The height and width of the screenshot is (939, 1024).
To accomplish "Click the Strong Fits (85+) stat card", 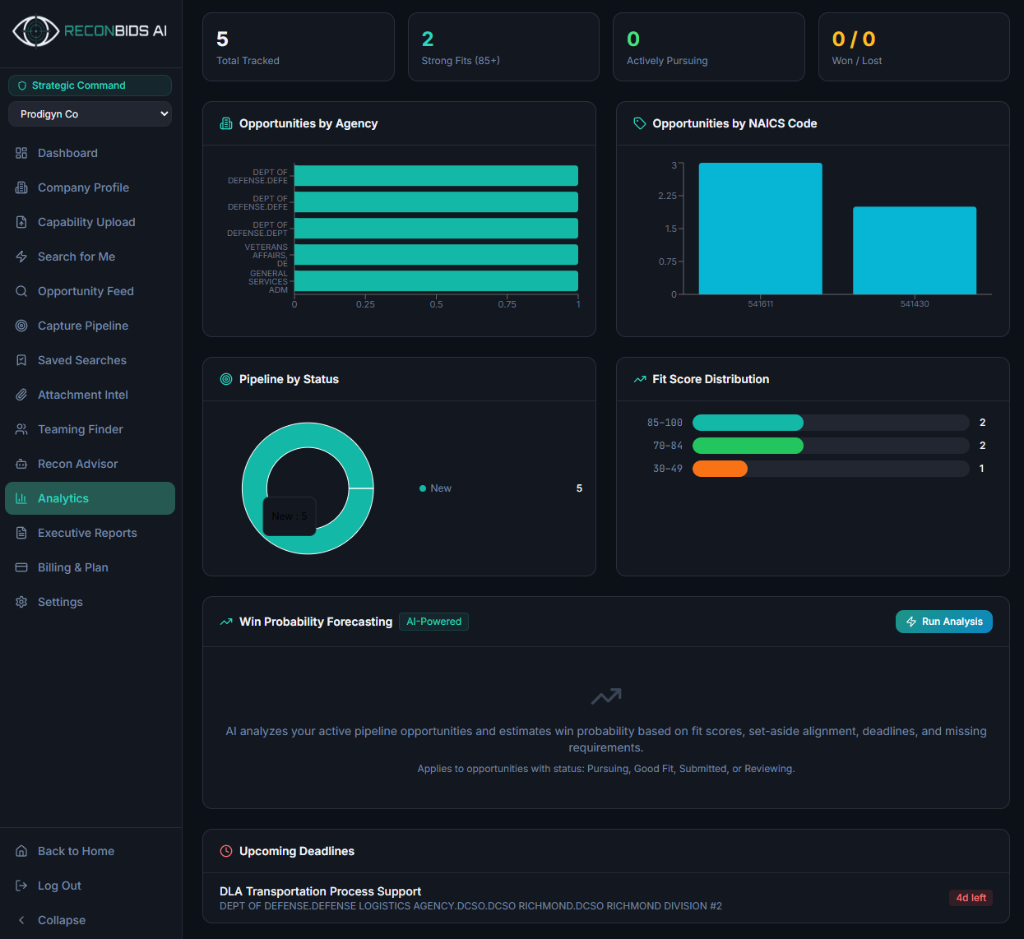I will (504, 47).
